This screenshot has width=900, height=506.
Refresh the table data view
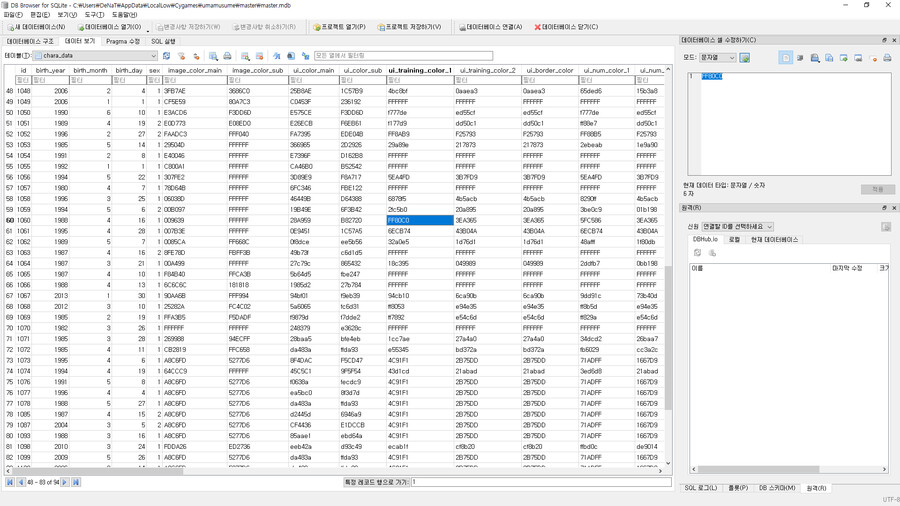coord(166,56)
